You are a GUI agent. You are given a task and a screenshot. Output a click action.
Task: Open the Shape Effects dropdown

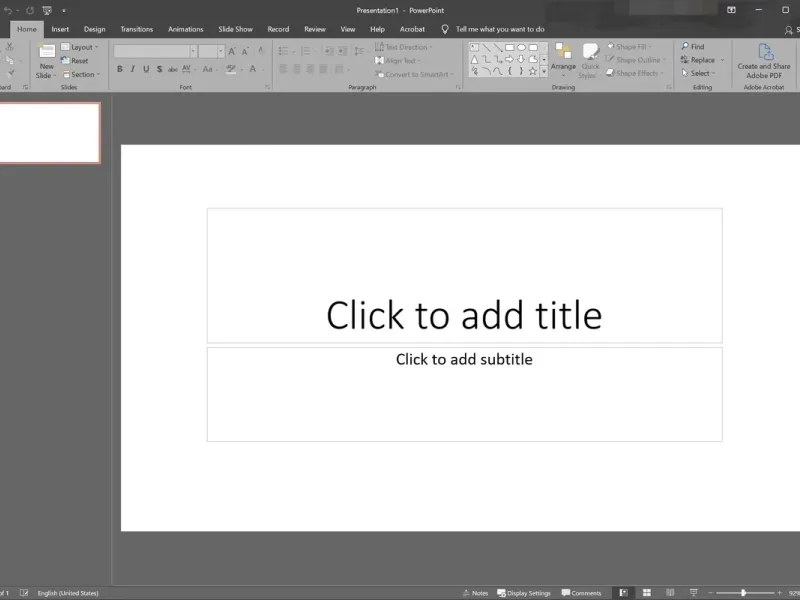(x=634, y=73)
